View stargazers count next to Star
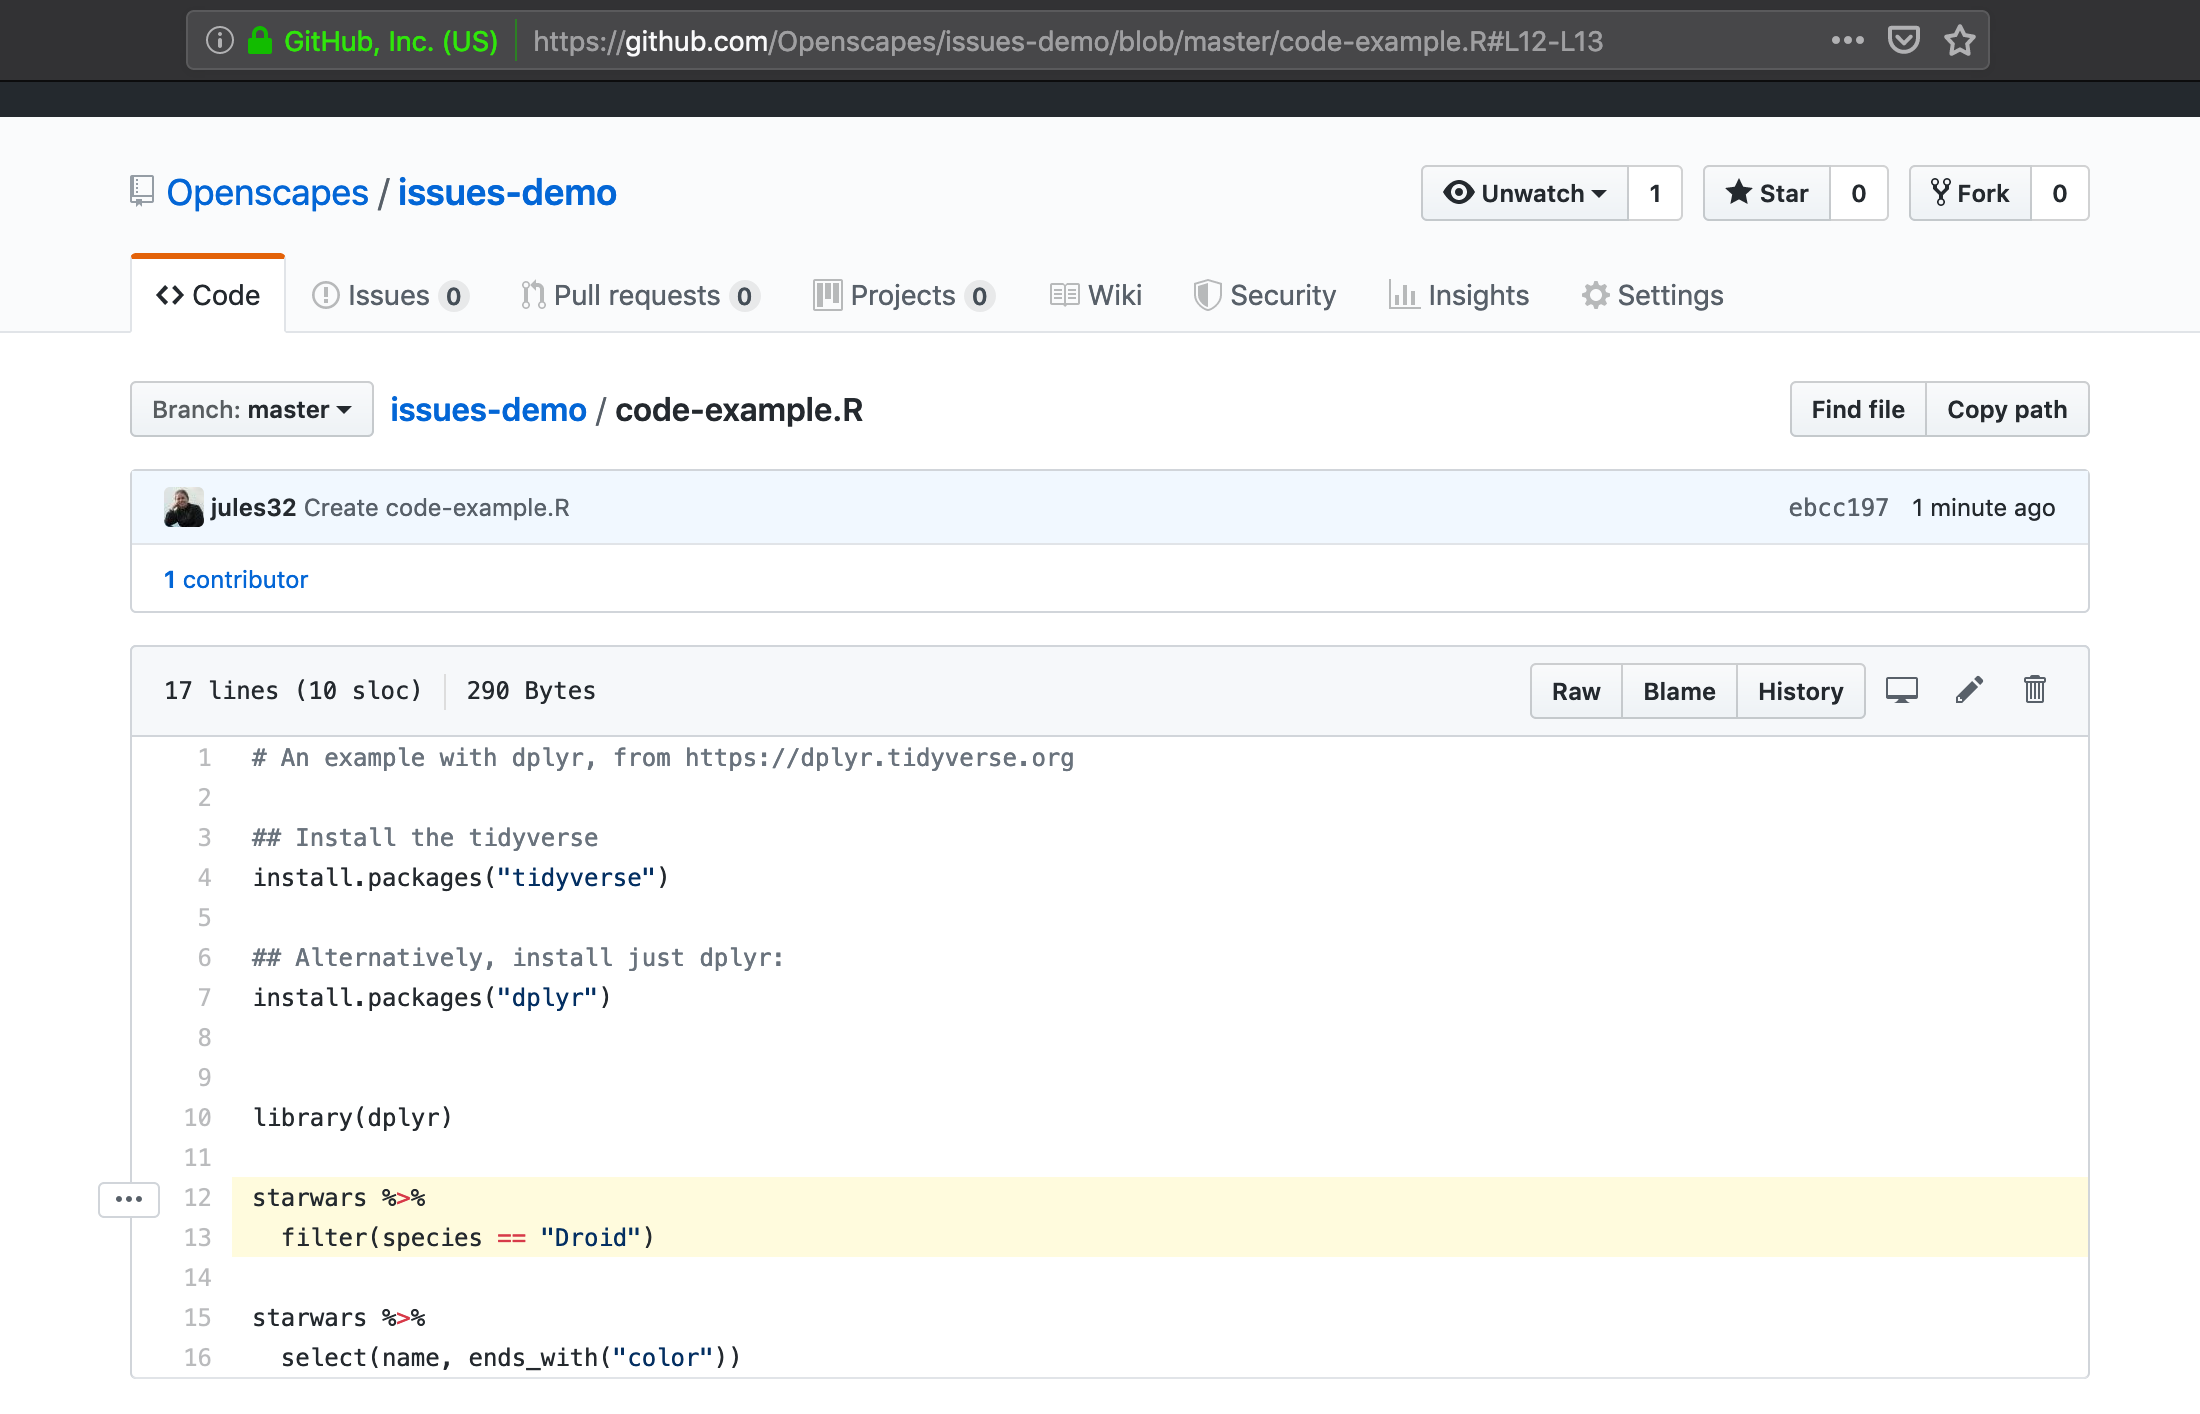The height and width of the screenshot is (1414, 2200). point(1859,193)
